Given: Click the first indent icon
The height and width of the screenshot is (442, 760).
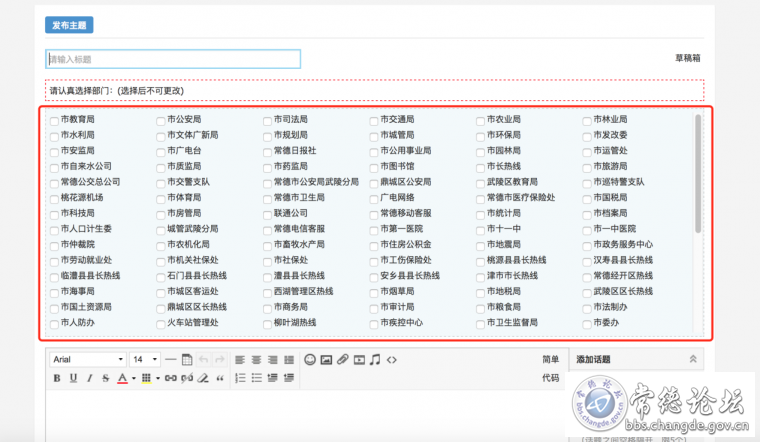Looking at the screenshot, I should pos(272,378).
